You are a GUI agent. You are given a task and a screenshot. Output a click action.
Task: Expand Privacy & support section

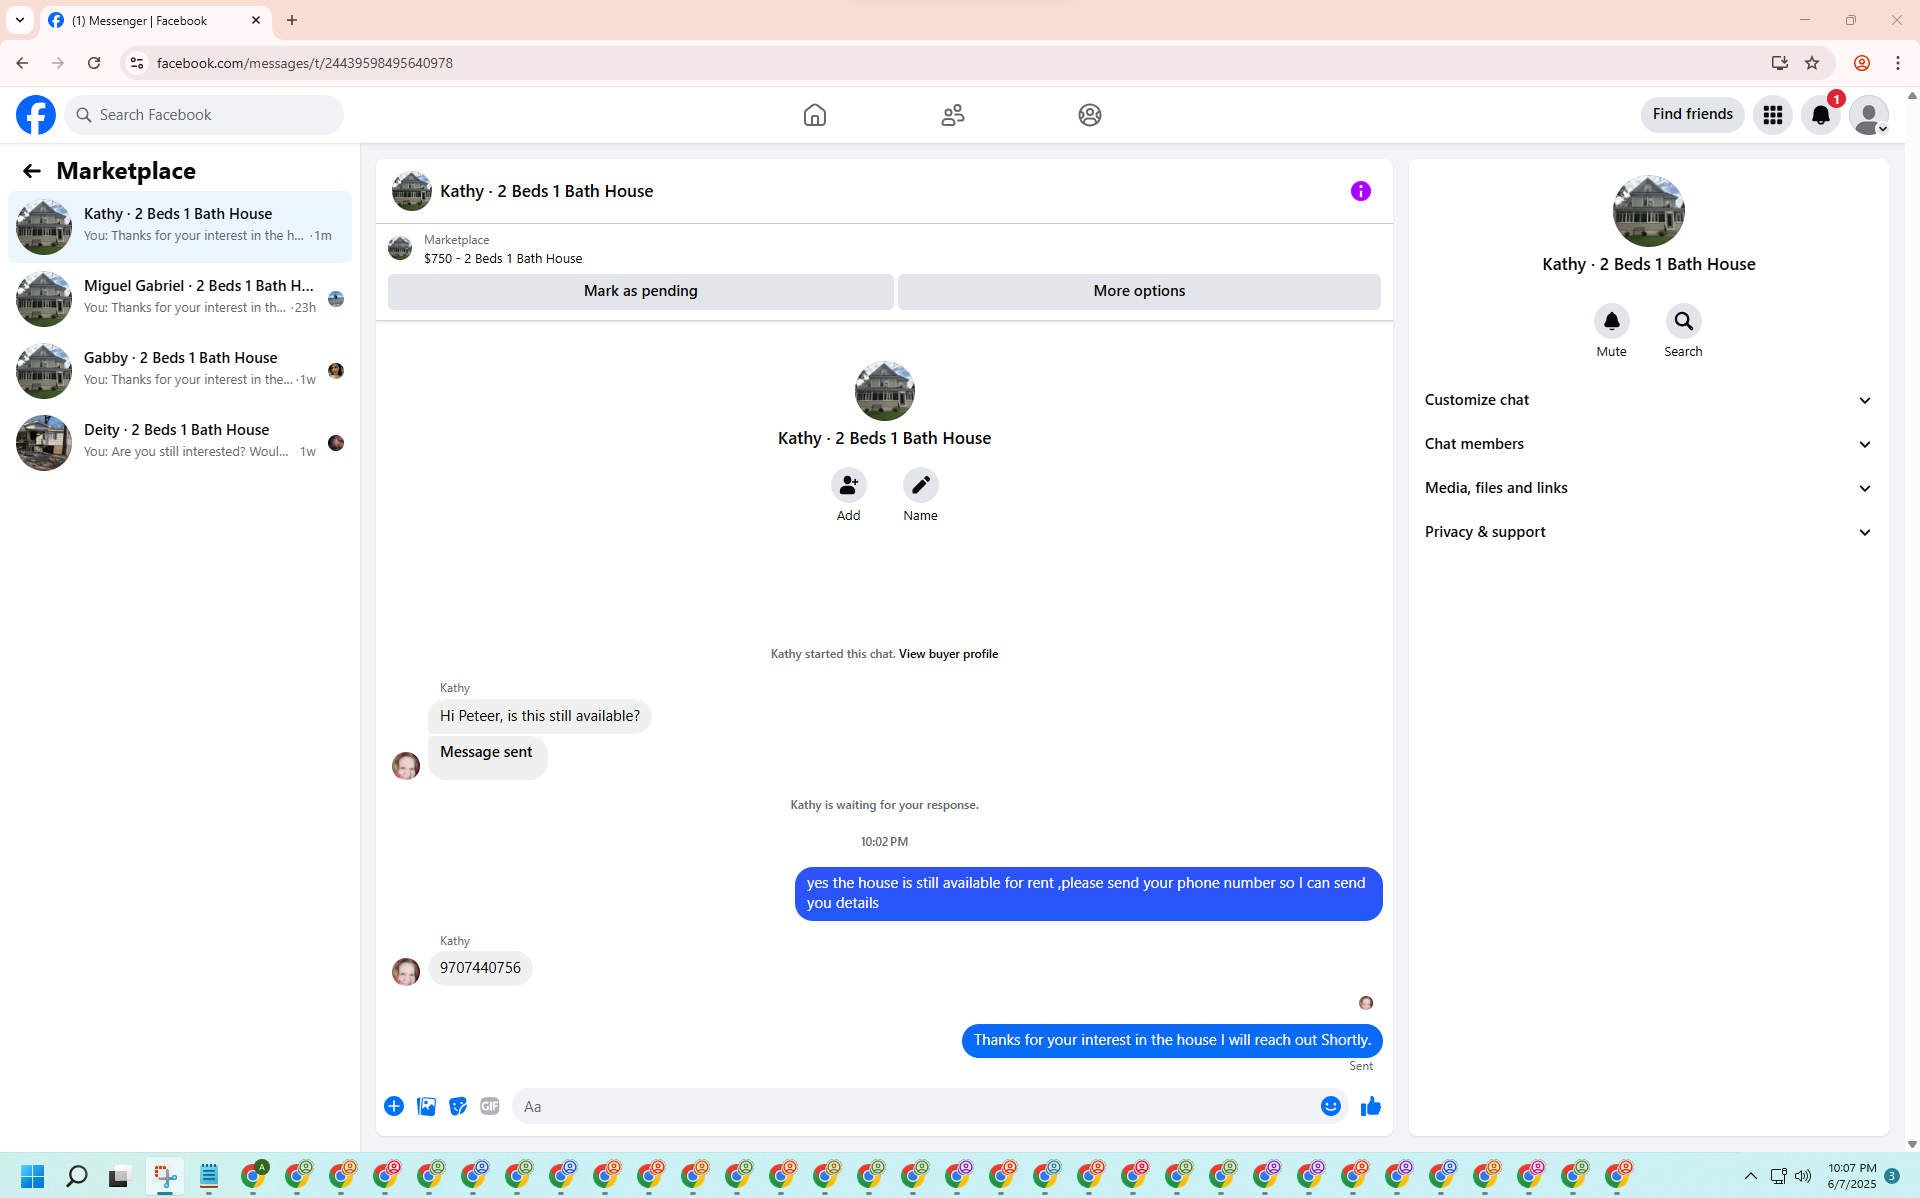[1648, 532]
